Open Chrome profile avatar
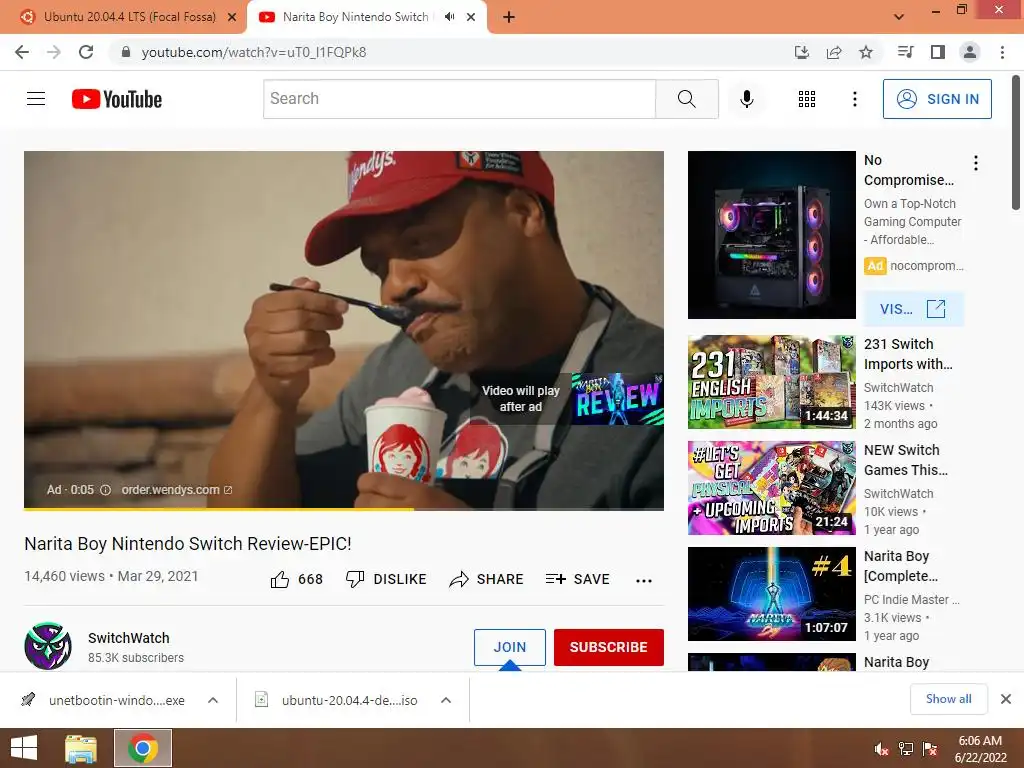Screen dimensions: 1024x768 click(970, 52)
